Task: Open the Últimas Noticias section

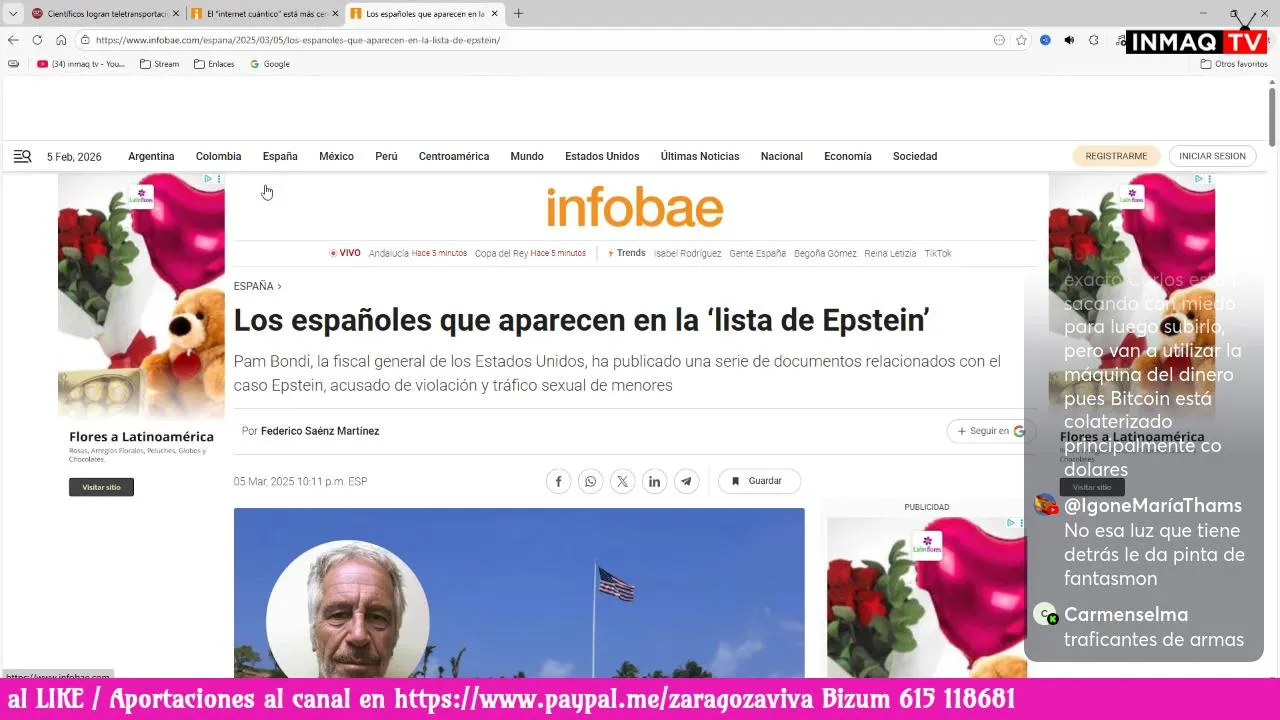Action: [x=700, y=156]
